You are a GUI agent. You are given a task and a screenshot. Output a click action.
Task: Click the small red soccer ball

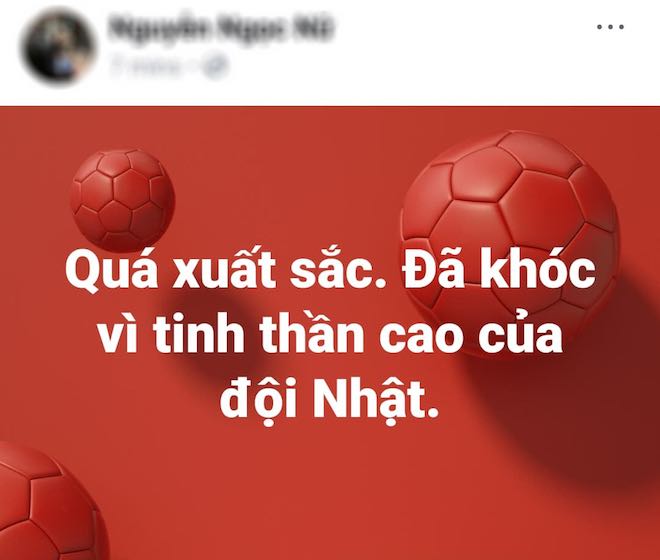tap(122, 200)
